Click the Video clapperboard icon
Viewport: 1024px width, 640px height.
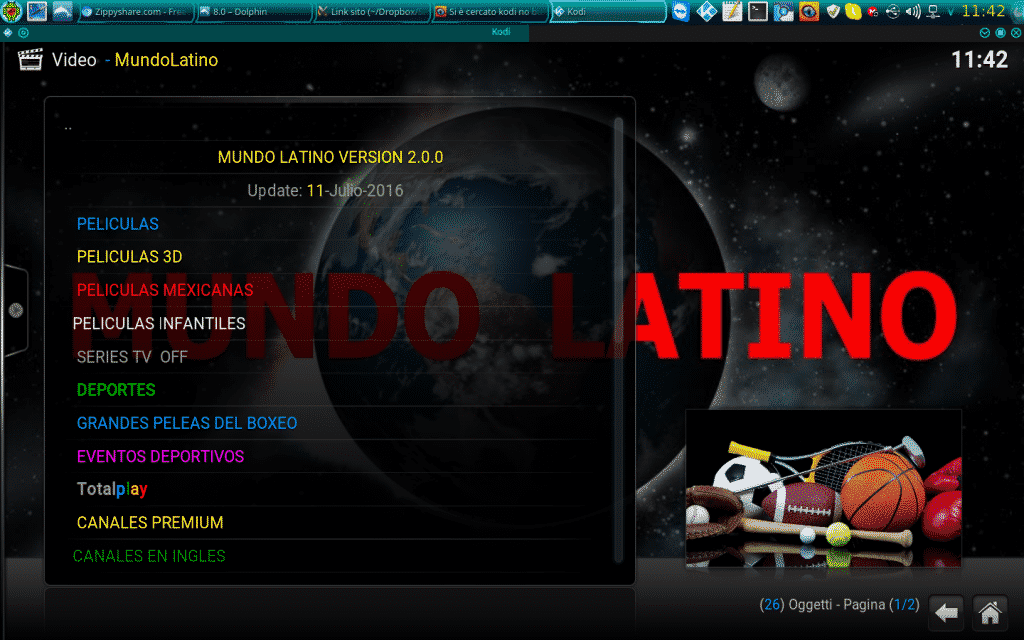pyautogui.click(x=30, y=59)
